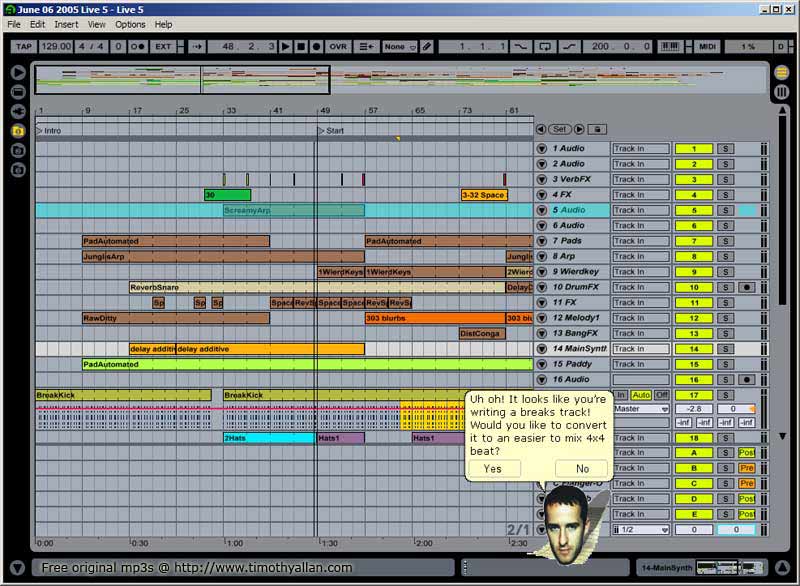This screenshot has height=586, width=800.
Task: Open the Insert menu
Action: pyautogui.click(x=66, y=24)
